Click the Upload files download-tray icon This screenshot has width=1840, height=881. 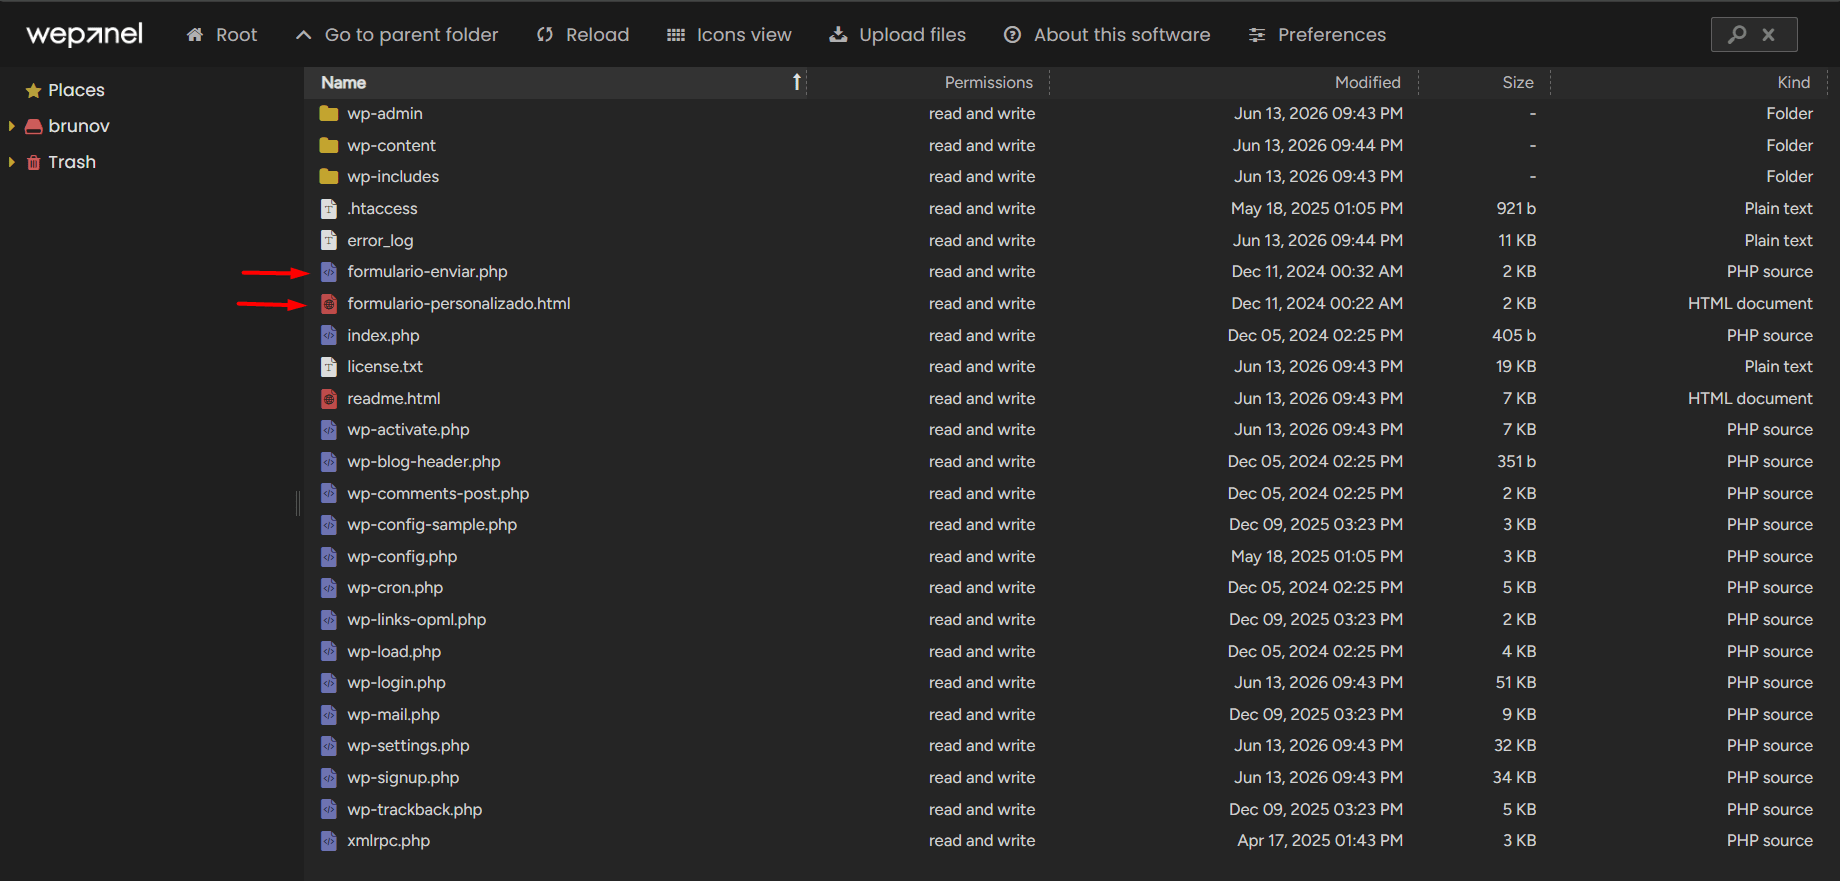click(838, 35)
